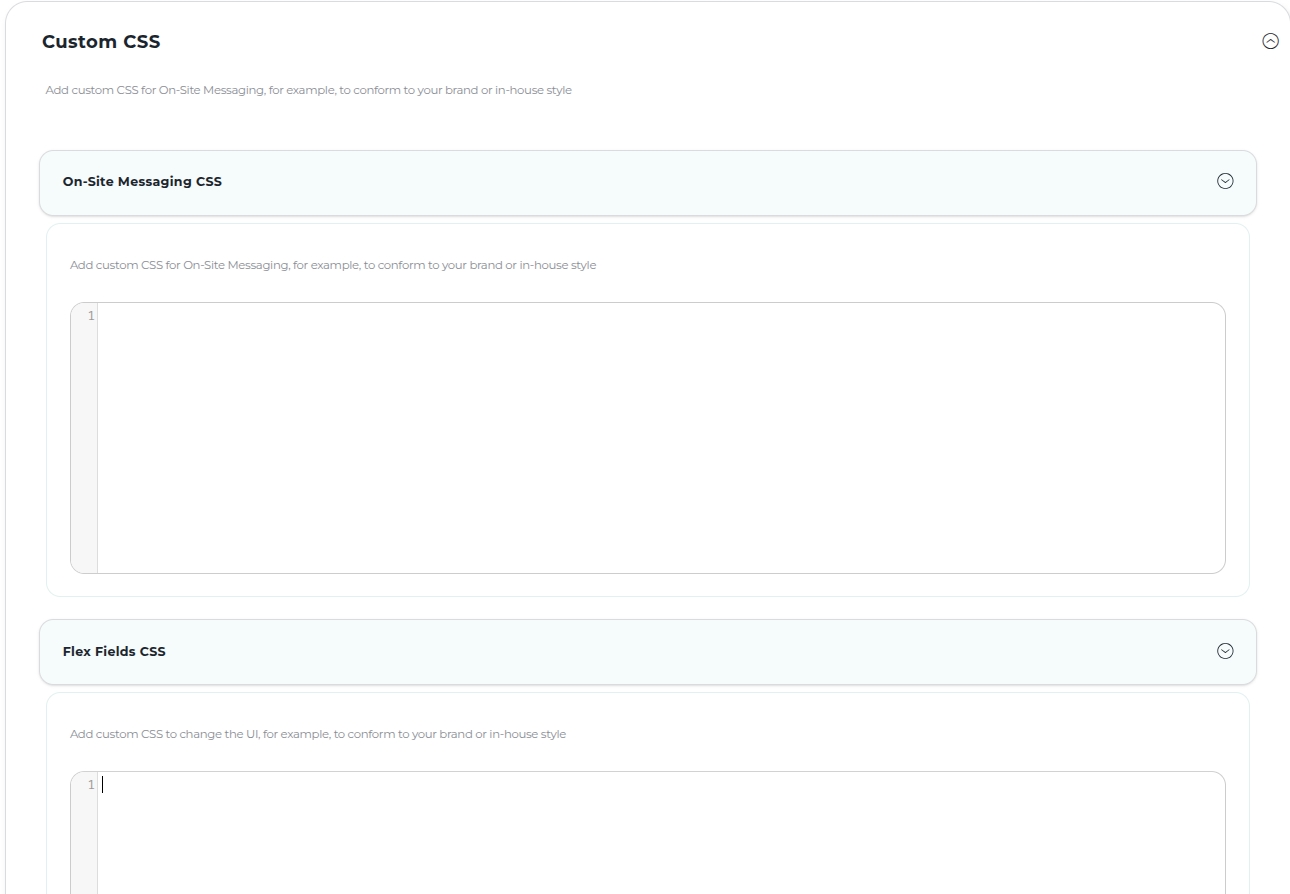Collapse the Custom CSS section chevron
Viewport: 1290px width, 894px height.
pos(1270,42)
